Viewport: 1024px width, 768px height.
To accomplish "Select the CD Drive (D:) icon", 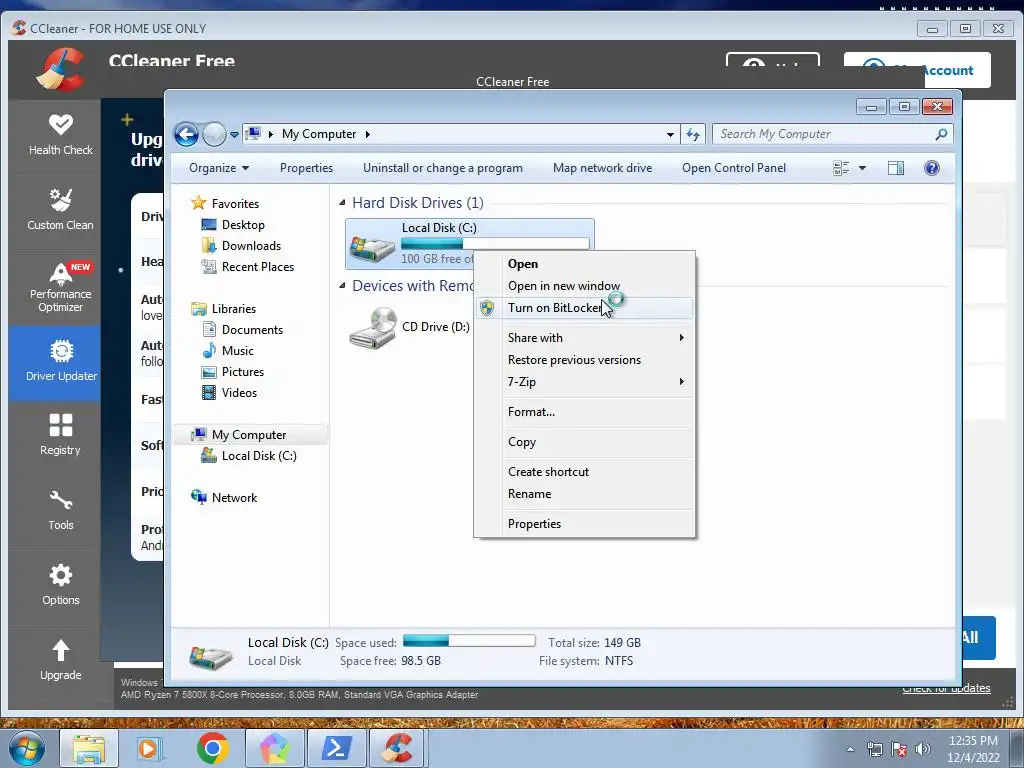I will coord(374,327).
